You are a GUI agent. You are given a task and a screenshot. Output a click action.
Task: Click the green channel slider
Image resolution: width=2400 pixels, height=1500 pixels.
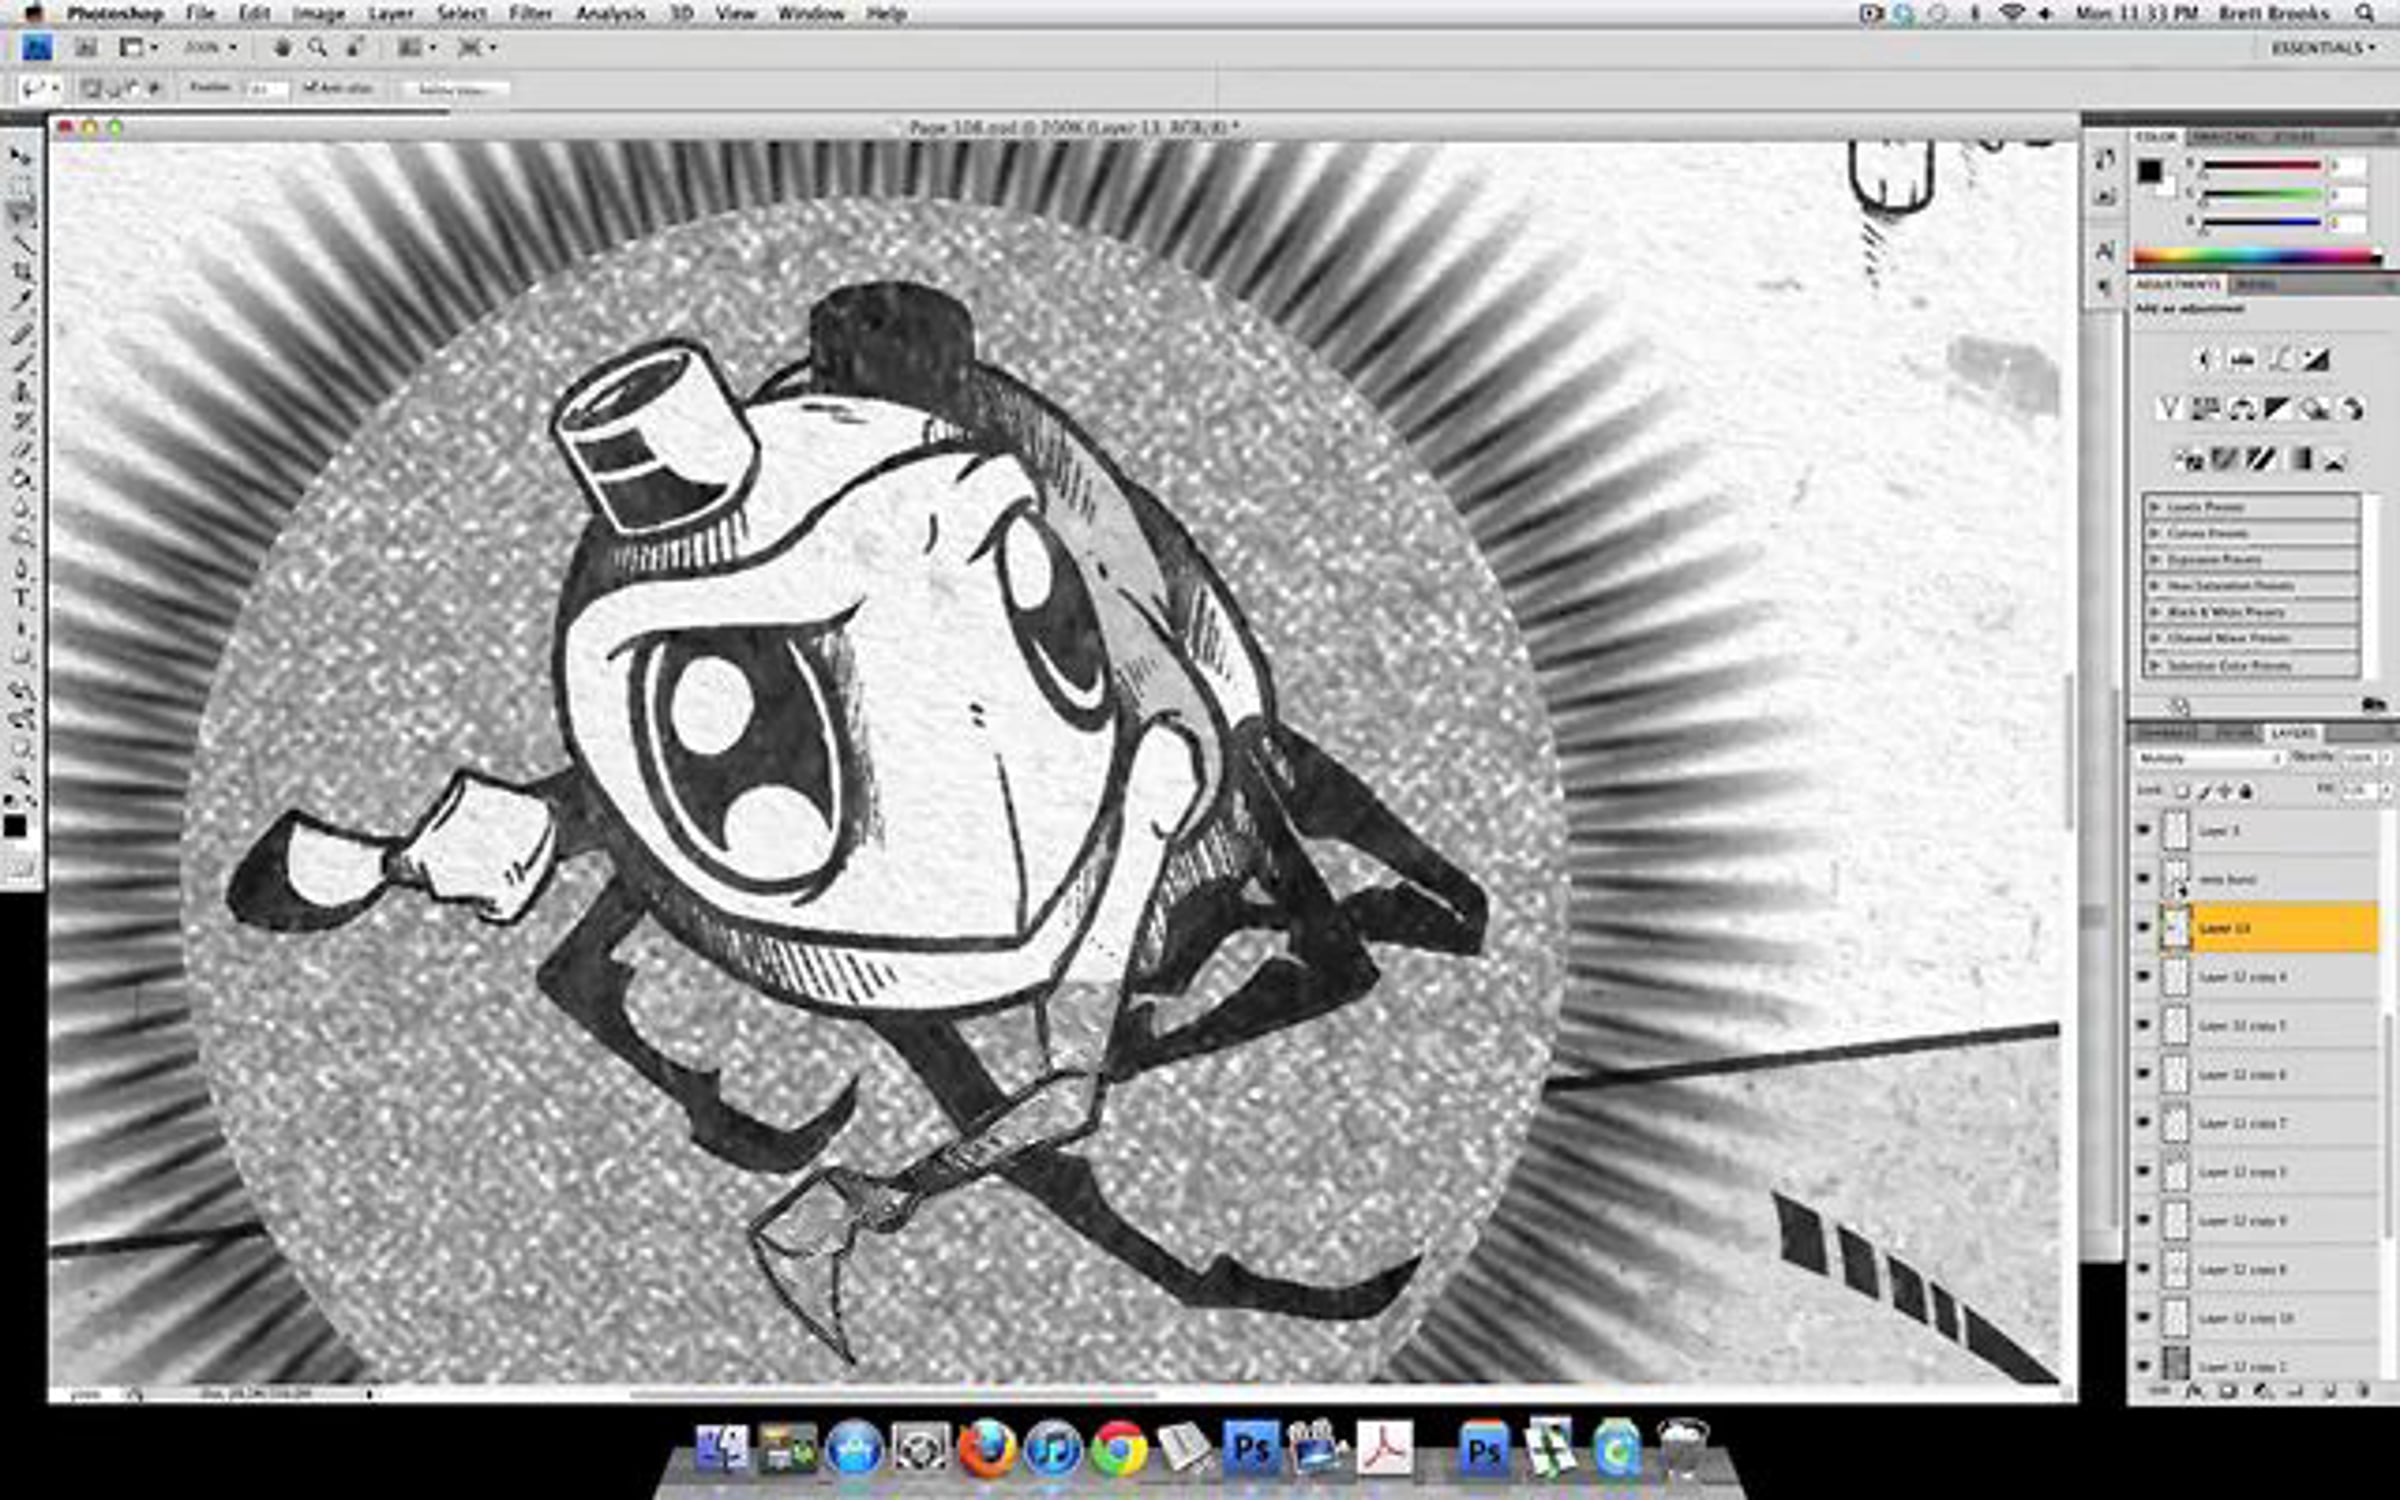click(x=2261, y=194)
